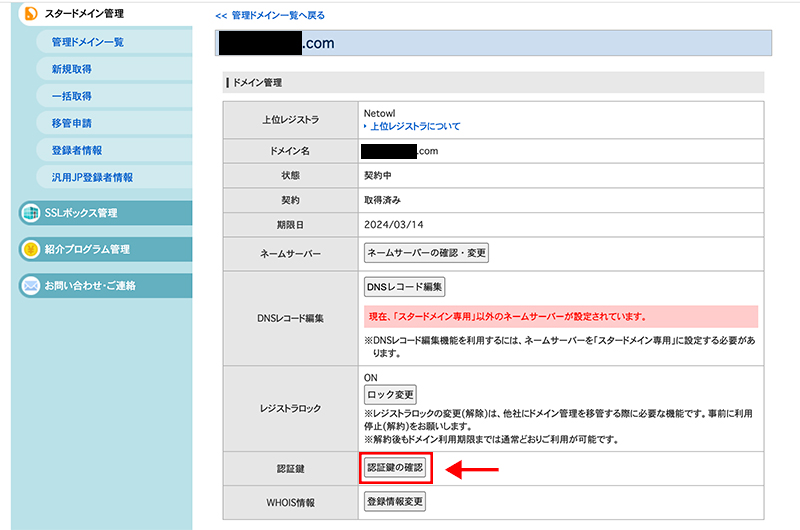
Task: Open 一括取得 sidebar item
Action: point(71,96)
